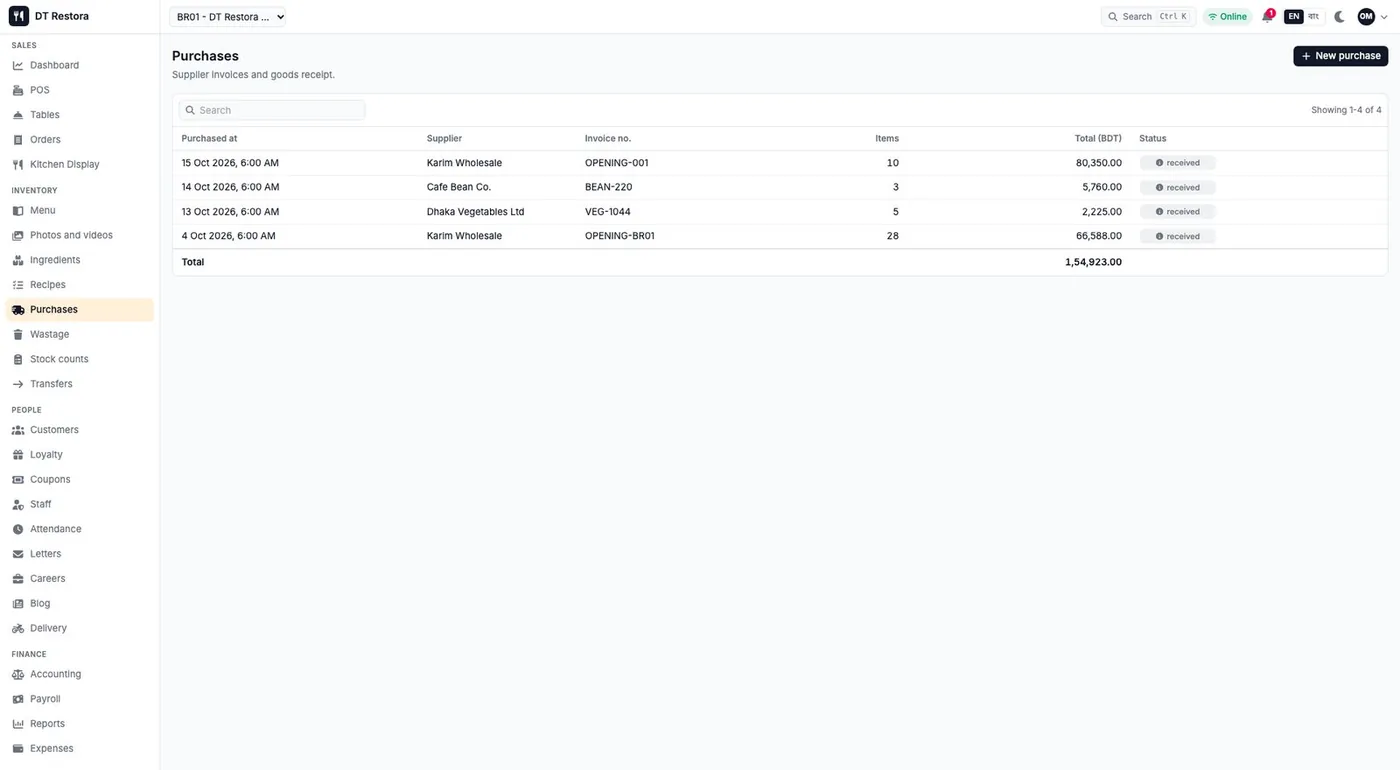Click the 80,350.00 total cell

click(x=1099, y=163)
